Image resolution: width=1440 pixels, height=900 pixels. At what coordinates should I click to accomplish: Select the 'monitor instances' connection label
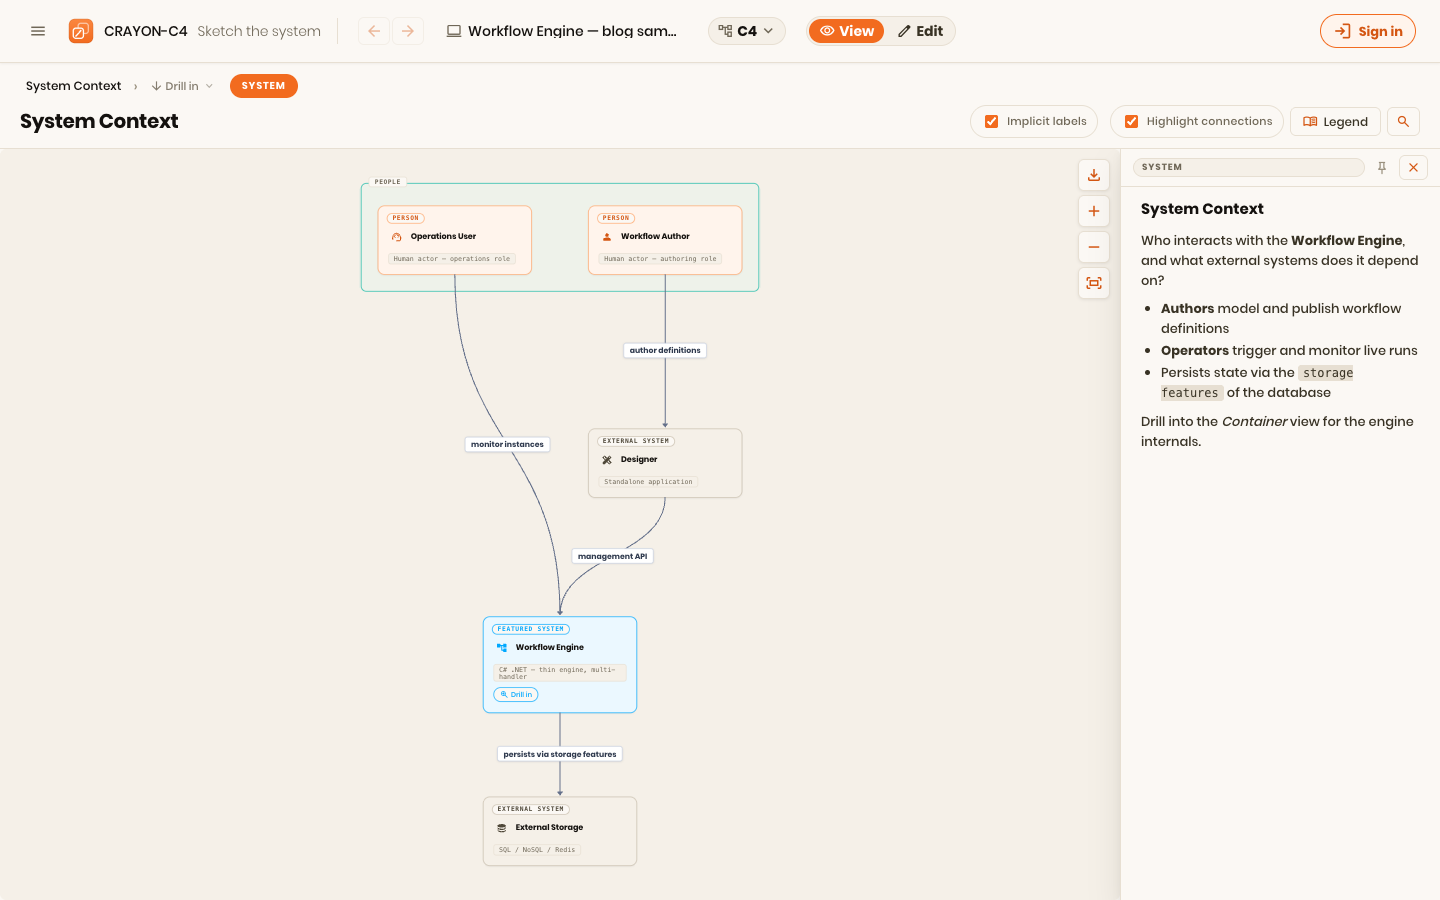click(507, 444)
